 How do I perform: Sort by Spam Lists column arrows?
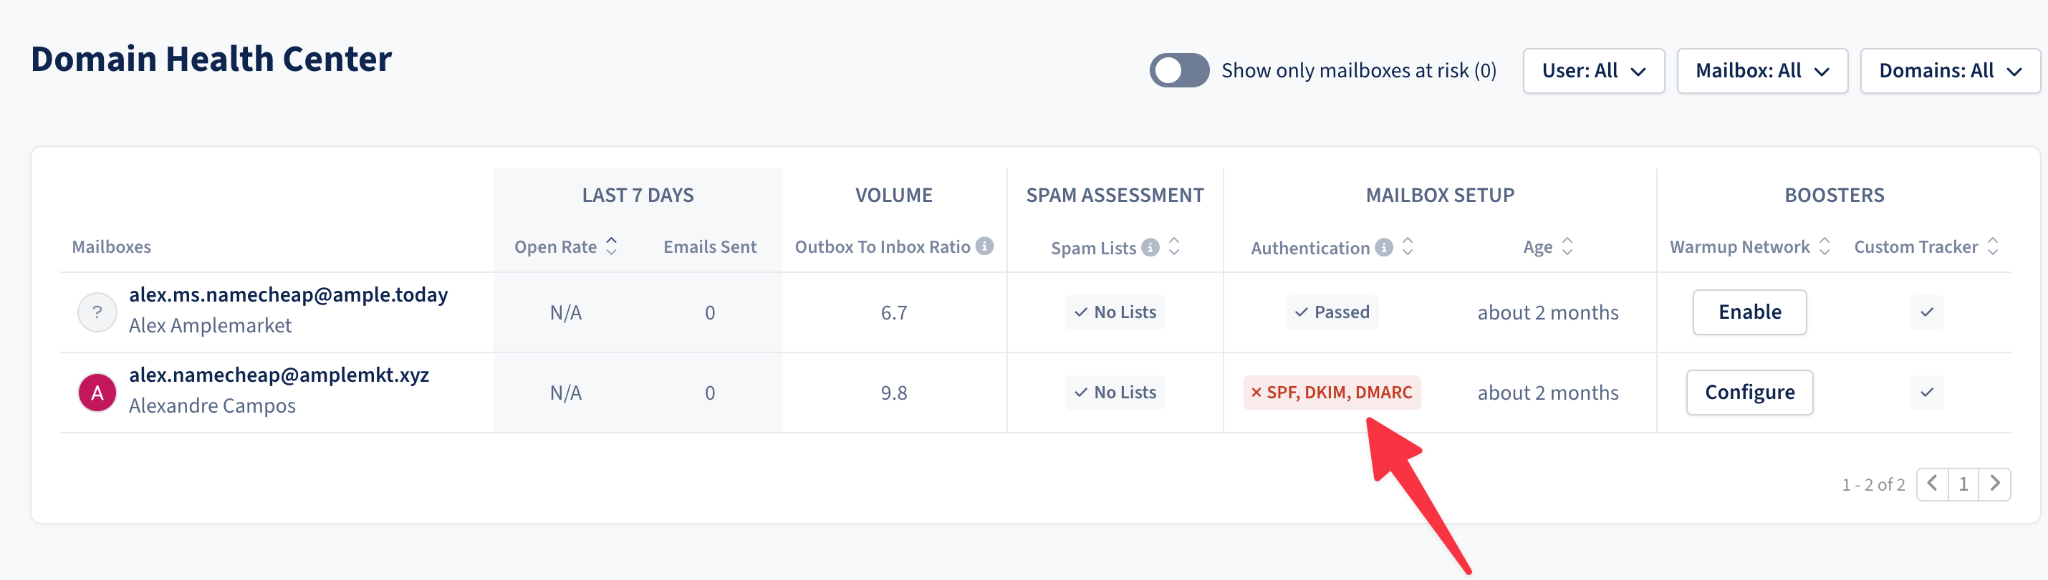point(1174,246)
